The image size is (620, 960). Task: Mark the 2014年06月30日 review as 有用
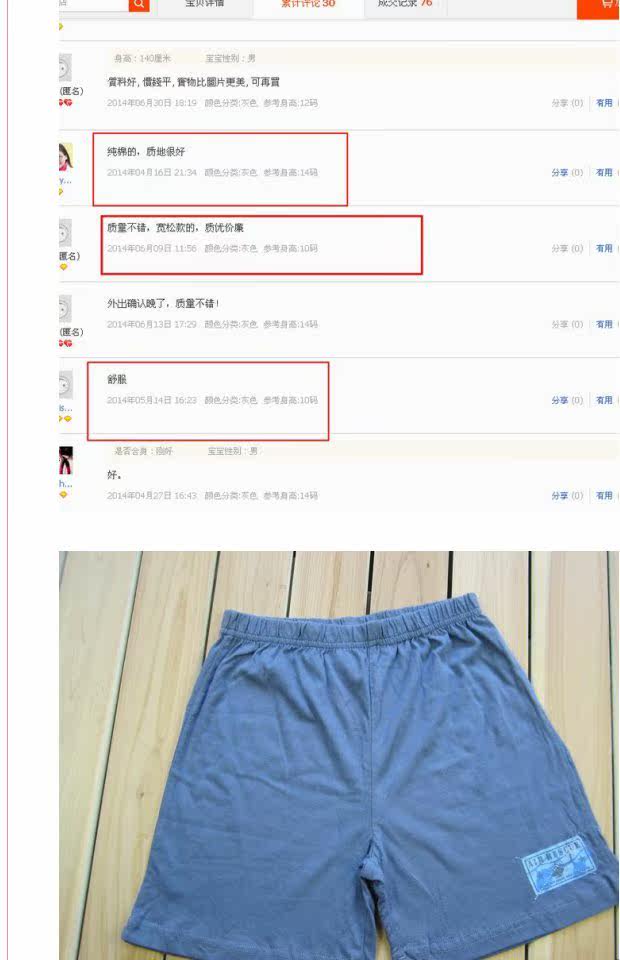coord(604,103)
